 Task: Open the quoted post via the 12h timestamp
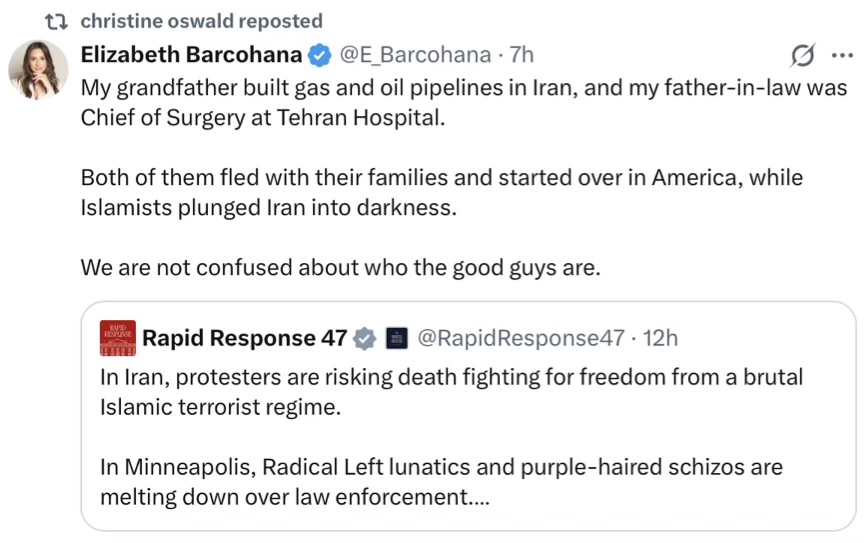(x=660, y=338)
